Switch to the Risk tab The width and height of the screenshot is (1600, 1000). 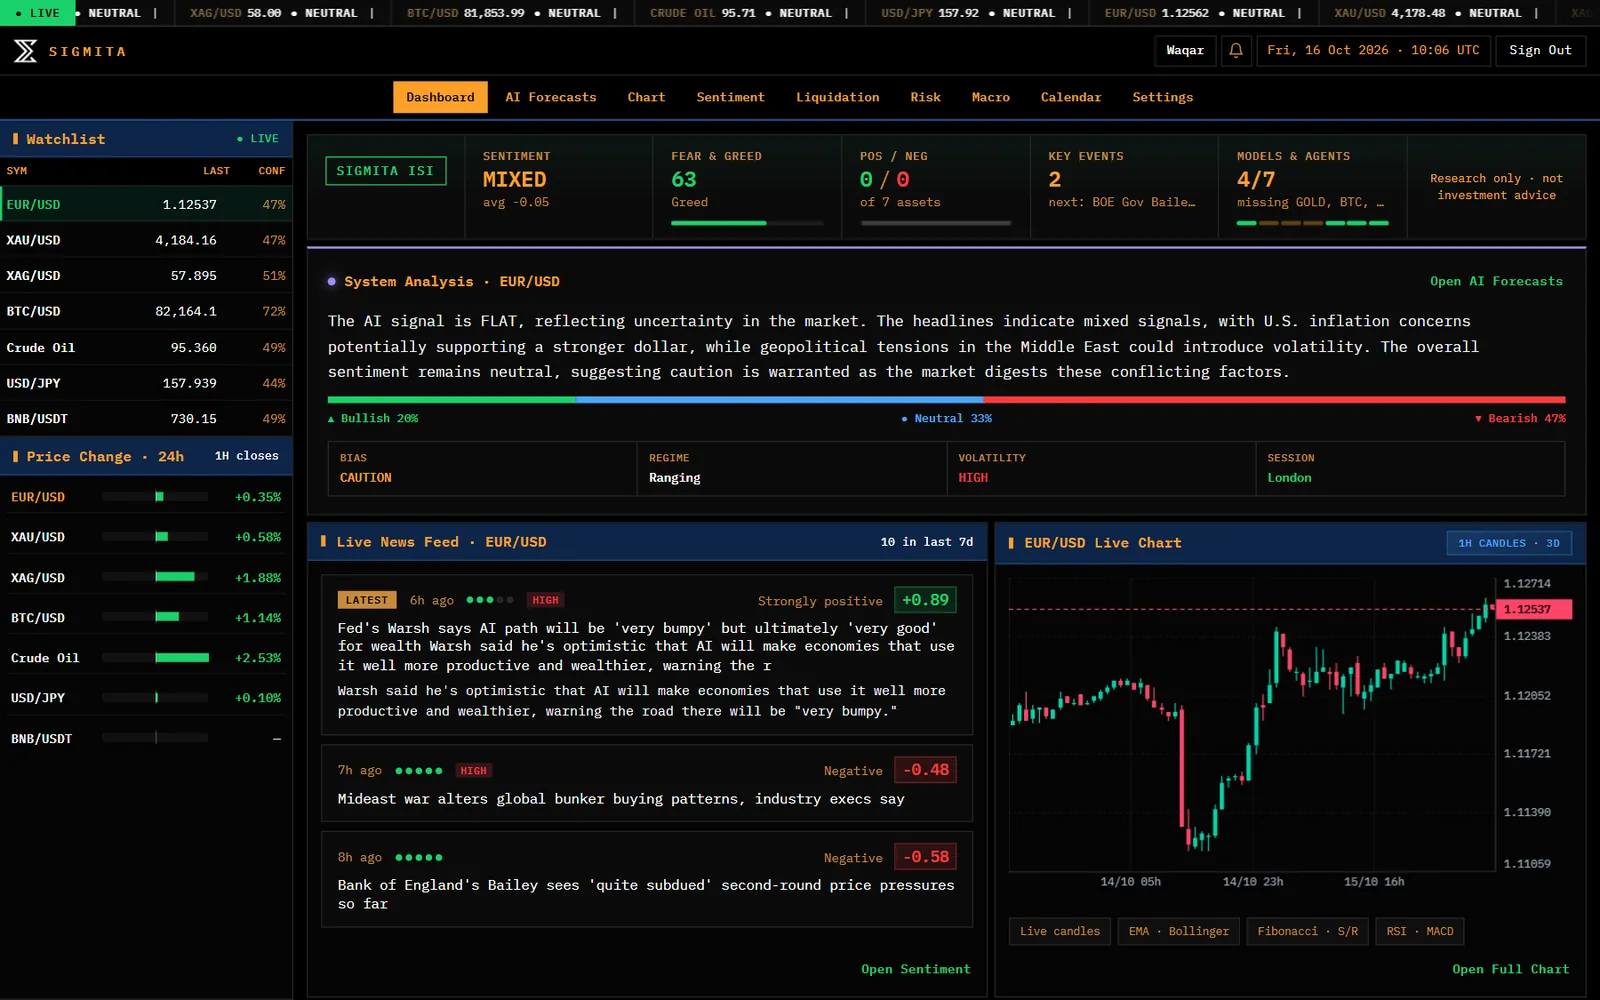point(925,97)
